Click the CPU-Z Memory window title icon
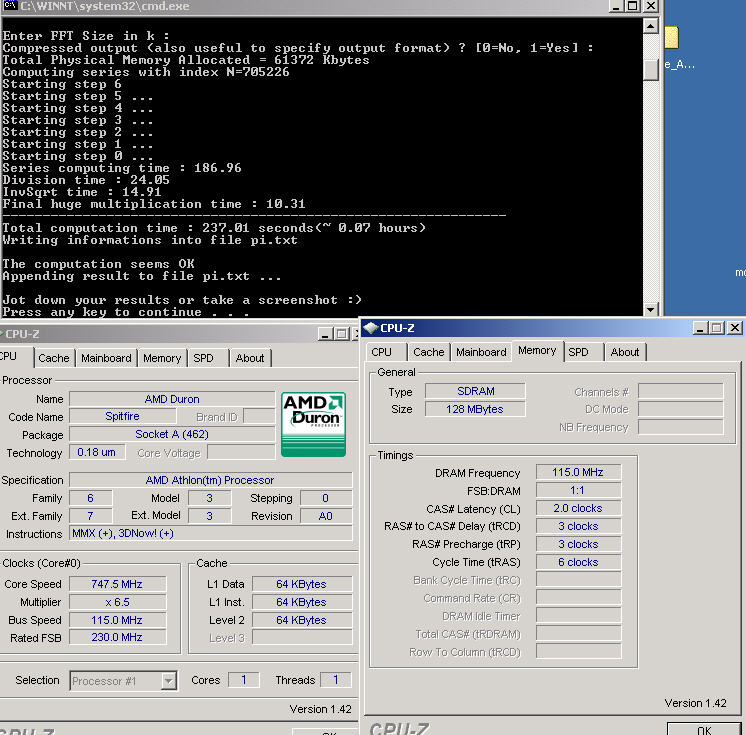Viewport: 746px width, 735px height. click(x=370, y=328)
